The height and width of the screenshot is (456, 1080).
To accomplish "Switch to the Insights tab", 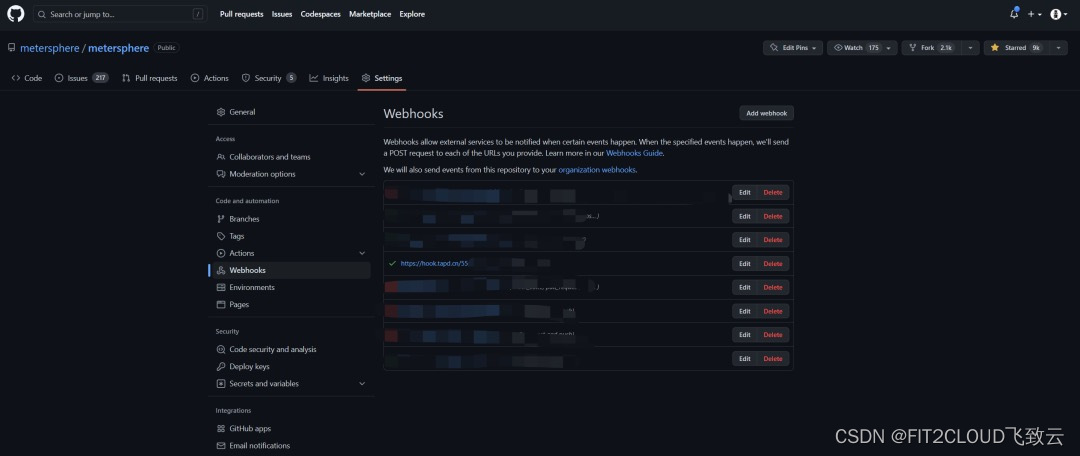I will point(329,78).
